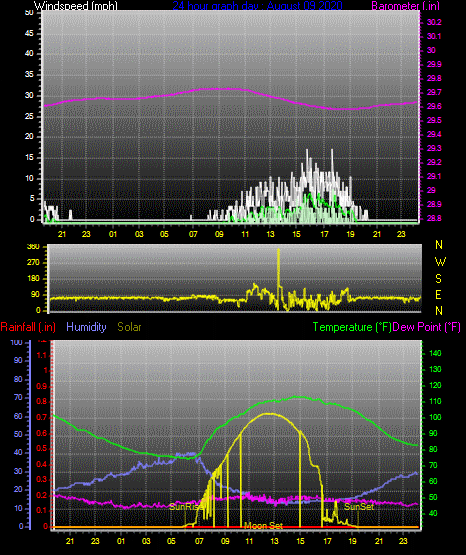Click the "28.8" barometer axis value
The height and width of the screenshot is (555, 466).
(434, 218)
